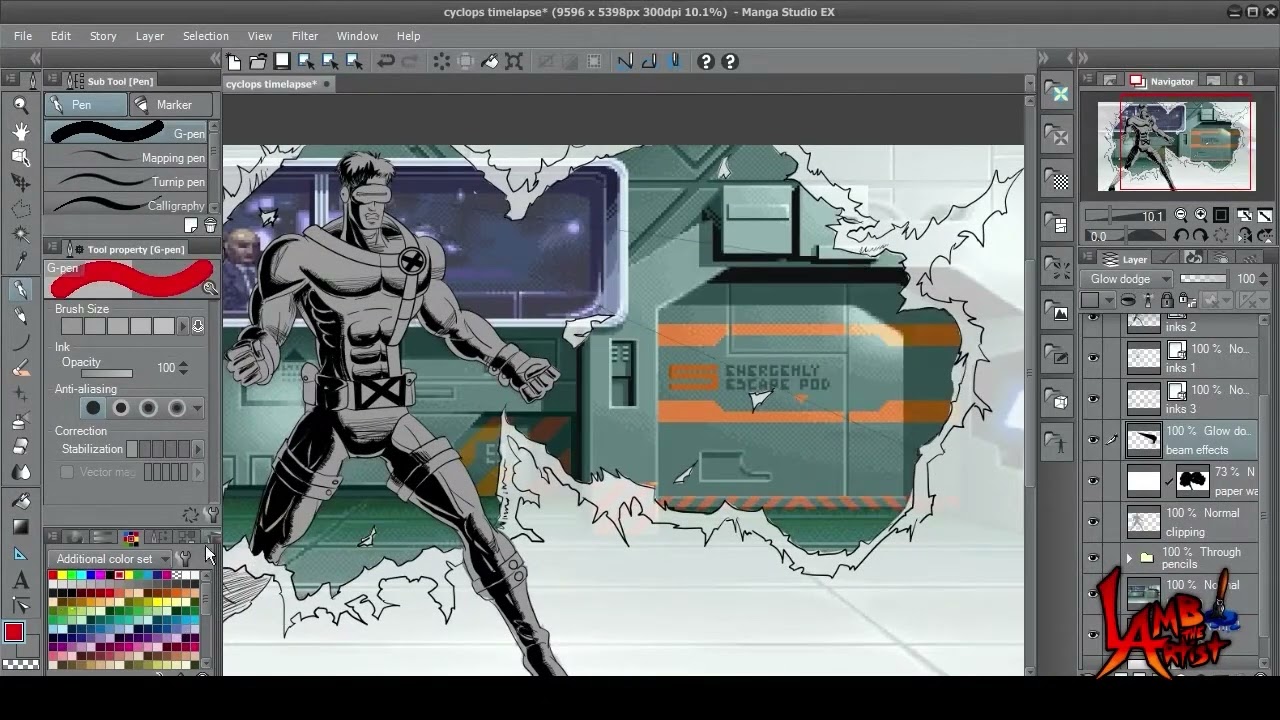Open the Additional color set dropdown
Image resolution: width=1280 pixels, height=720 pixels.
(112, 559)
